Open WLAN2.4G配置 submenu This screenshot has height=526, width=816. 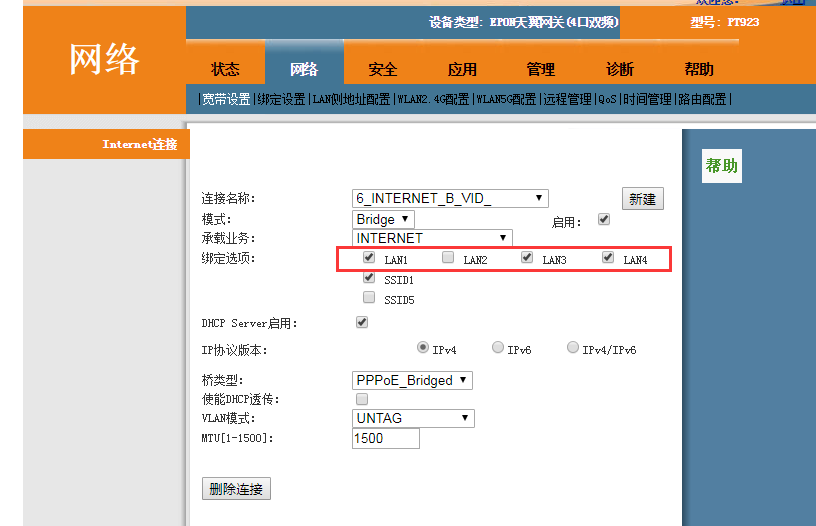click(x=433, y=99)
